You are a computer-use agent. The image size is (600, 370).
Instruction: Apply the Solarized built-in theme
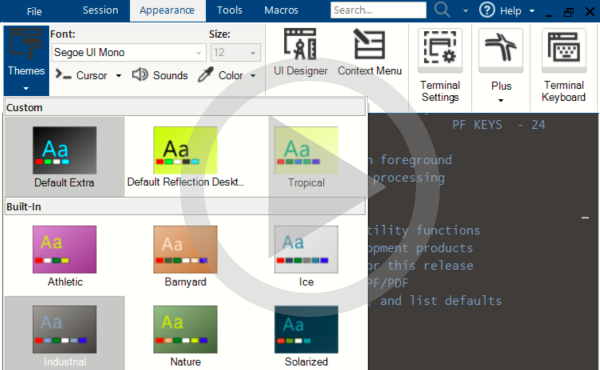pos(306,336)
